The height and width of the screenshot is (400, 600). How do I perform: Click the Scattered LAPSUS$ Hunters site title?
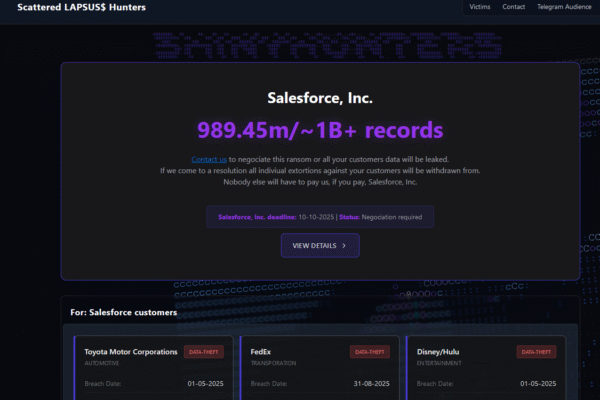(81, 7)
